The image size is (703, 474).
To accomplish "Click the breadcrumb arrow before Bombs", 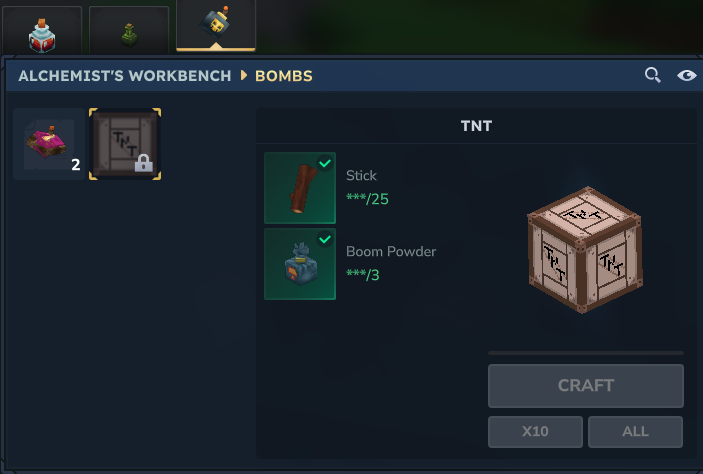I will coord(243,75).
